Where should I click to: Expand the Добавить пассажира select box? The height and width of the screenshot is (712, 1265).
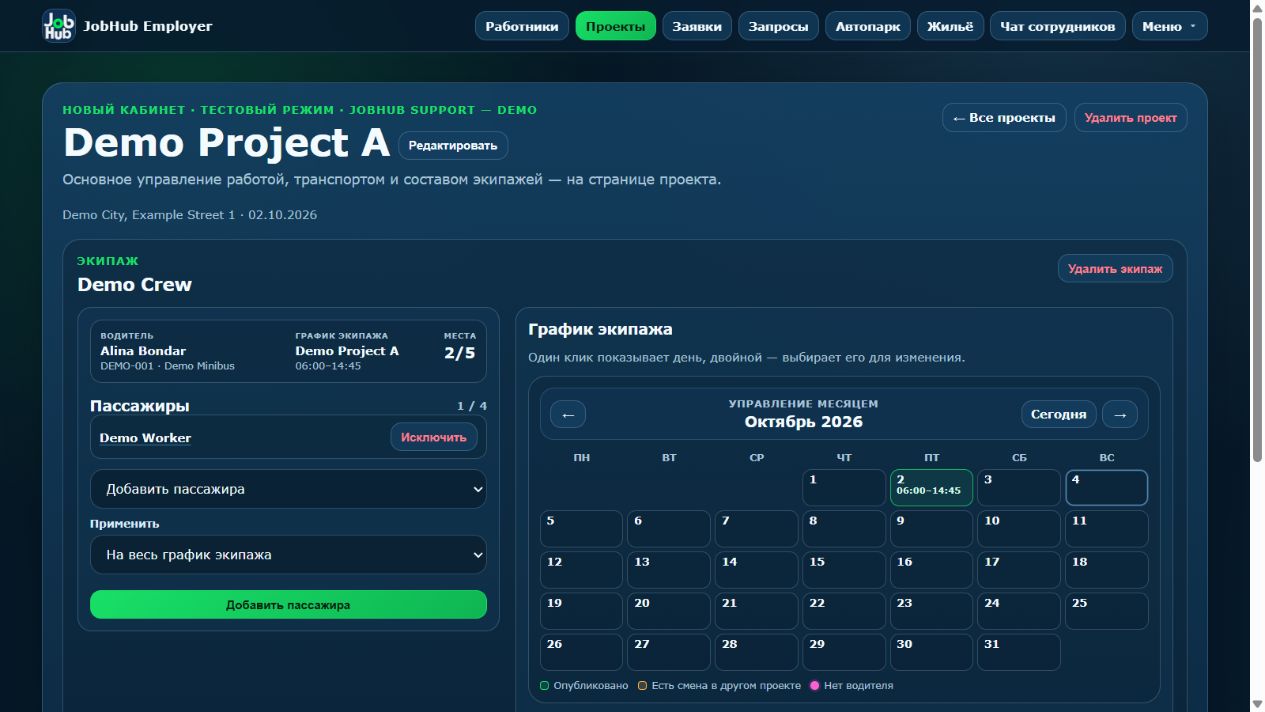point(288,490)
